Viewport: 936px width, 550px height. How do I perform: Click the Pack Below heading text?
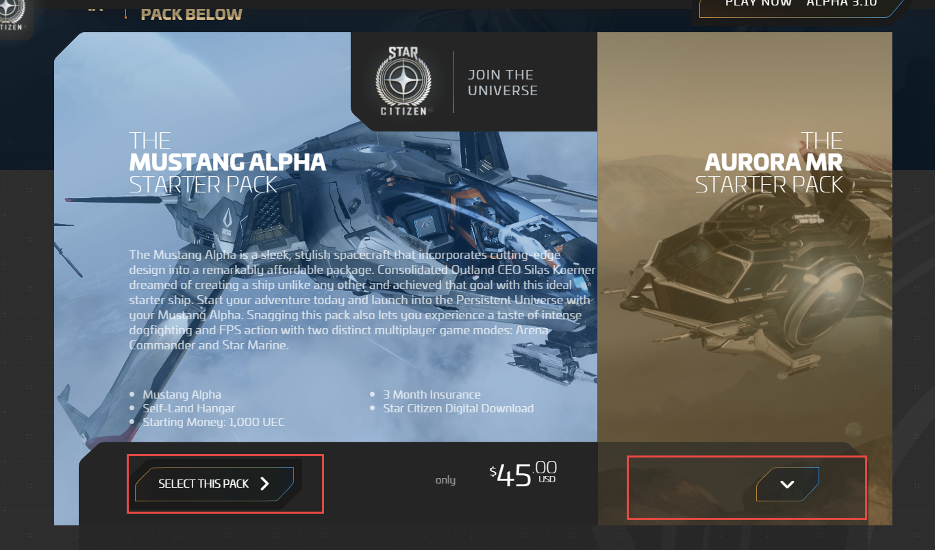point(192,14)
